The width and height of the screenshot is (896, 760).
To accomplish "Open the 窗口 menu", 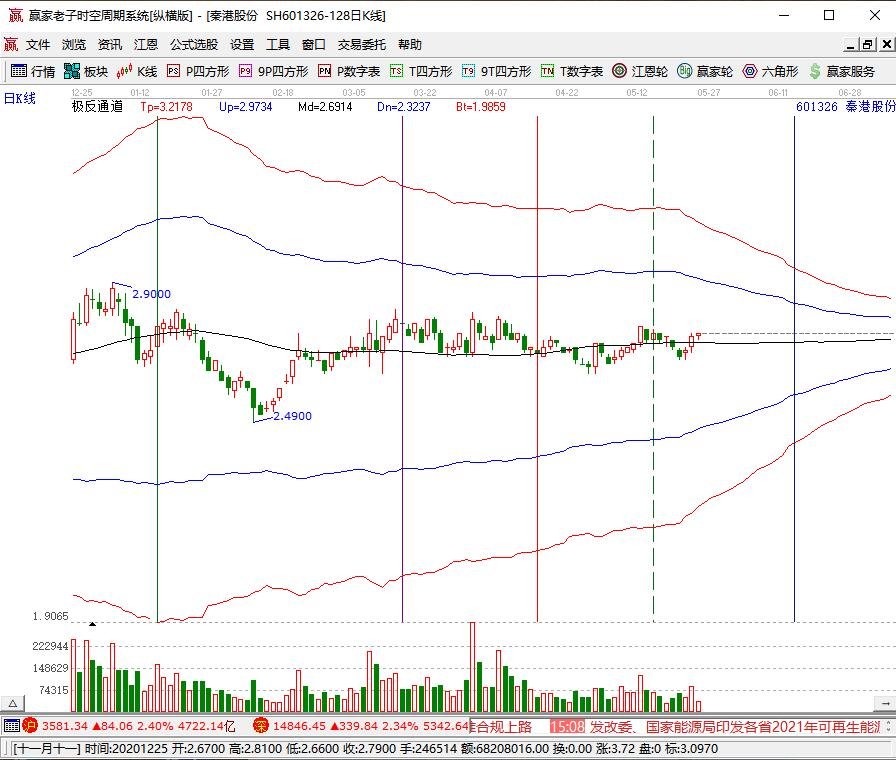I will (x=314, y=45).
